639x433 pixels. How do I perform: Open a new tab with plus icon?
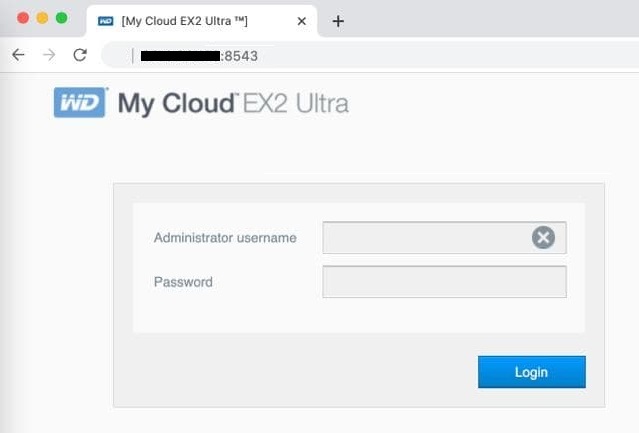click(338, 21)
